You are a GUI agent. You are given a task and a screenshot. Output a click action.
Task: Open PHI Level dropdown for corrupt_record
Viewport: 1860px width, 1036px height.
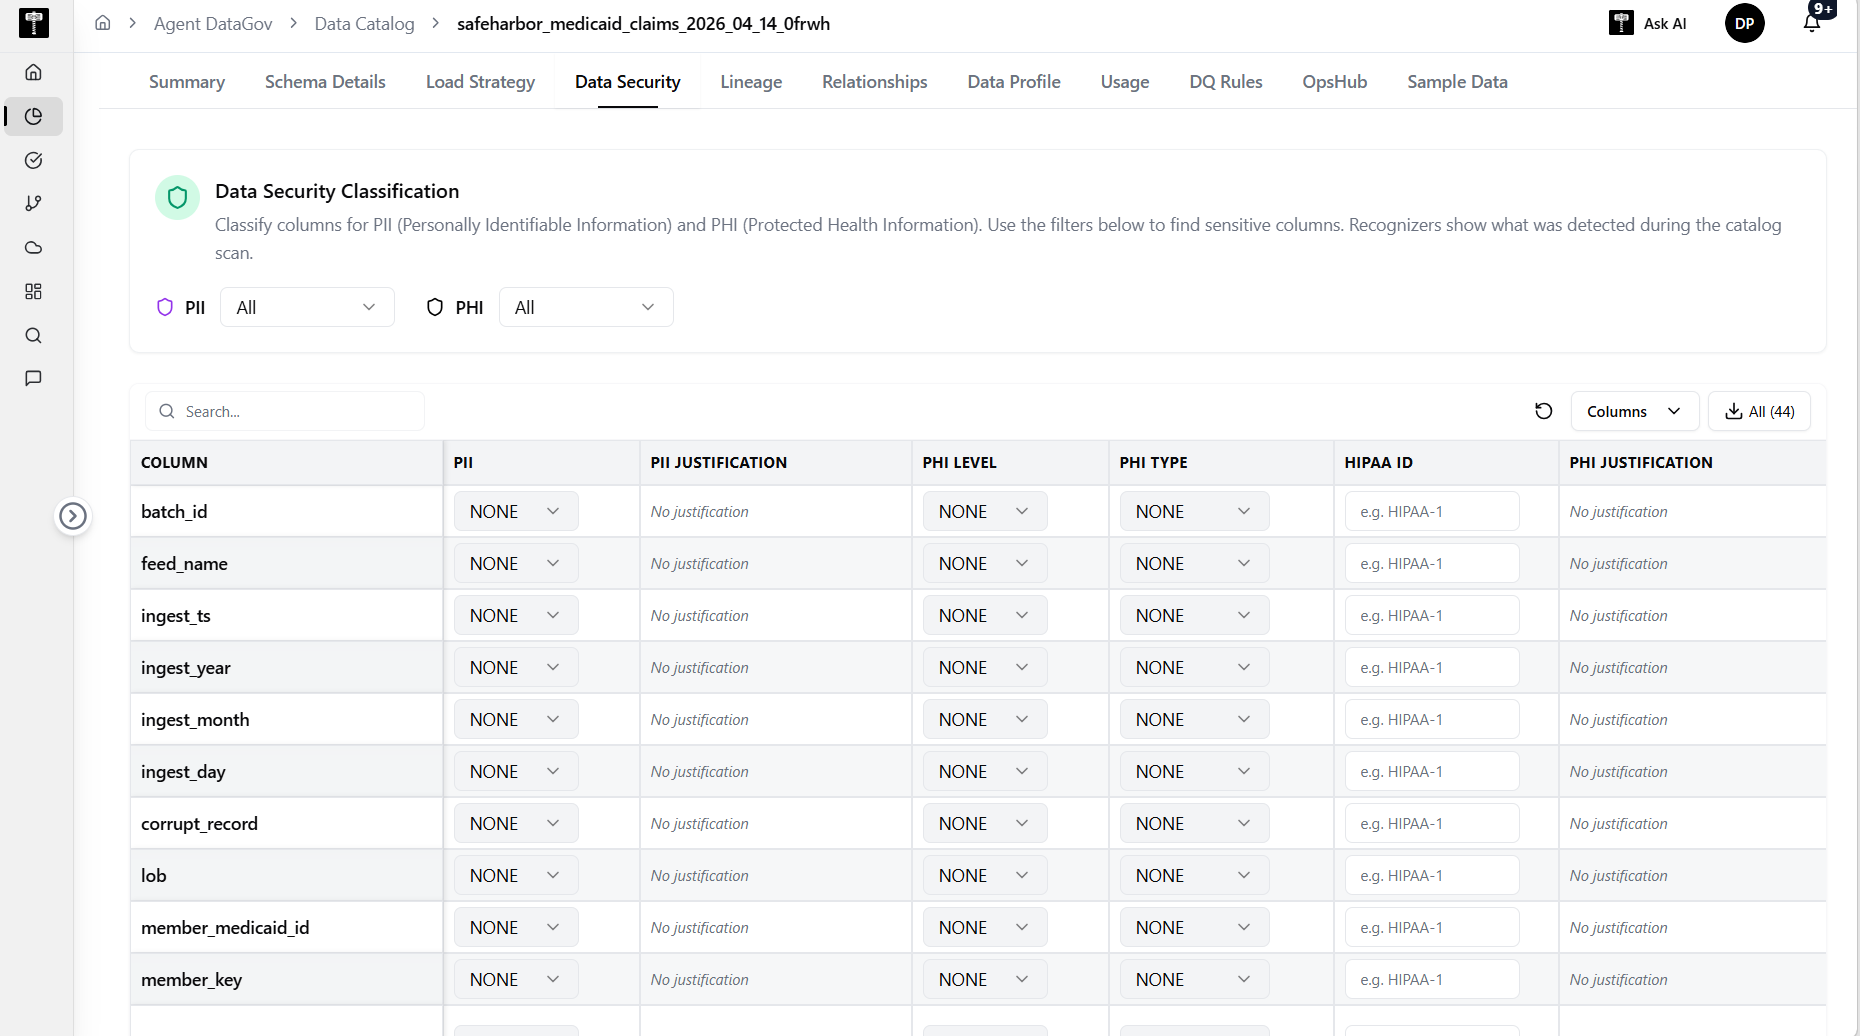[x=984, y=823]
